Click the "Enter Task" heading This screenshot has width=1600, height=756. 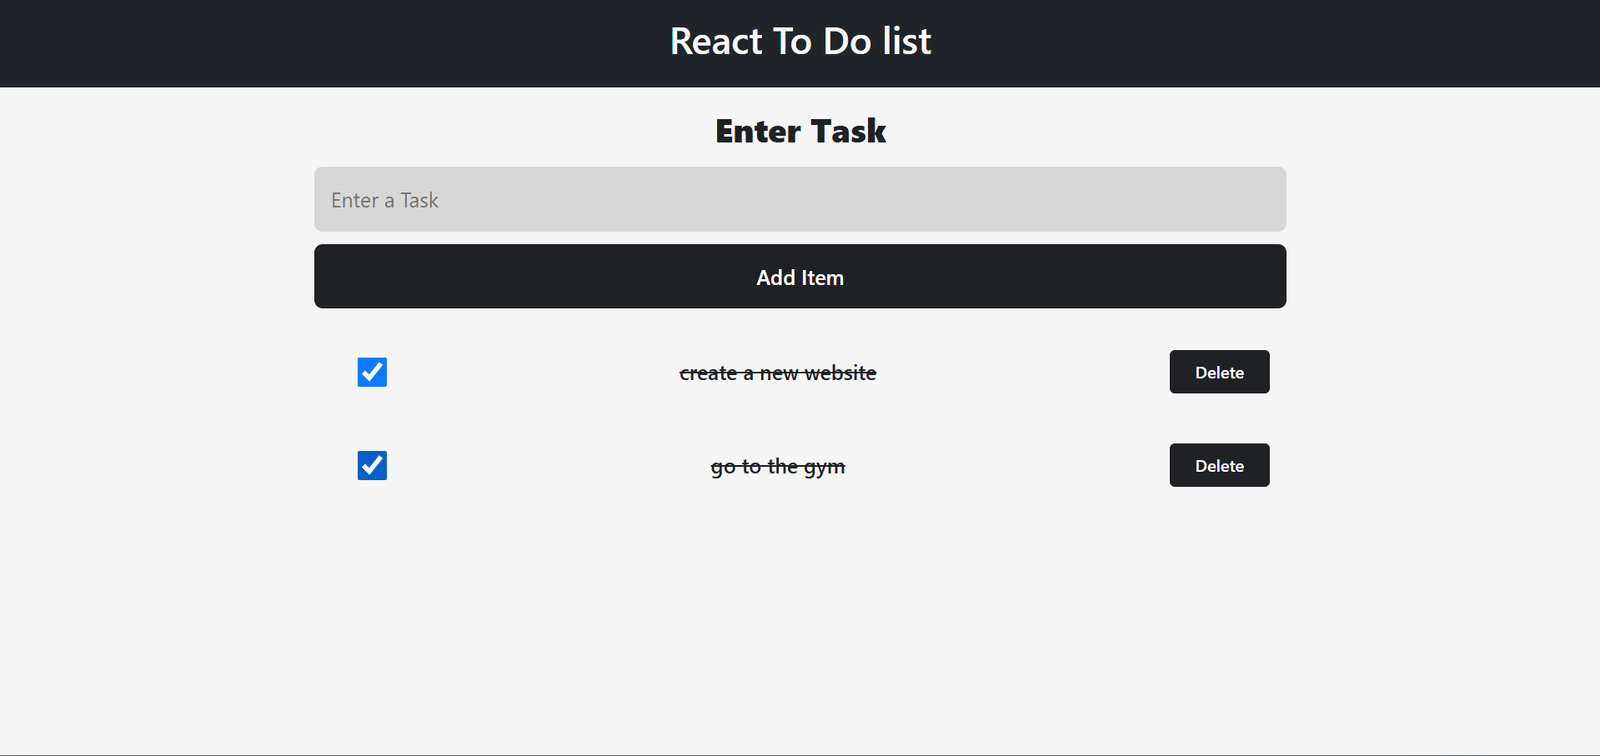click(x=800, y=131)
